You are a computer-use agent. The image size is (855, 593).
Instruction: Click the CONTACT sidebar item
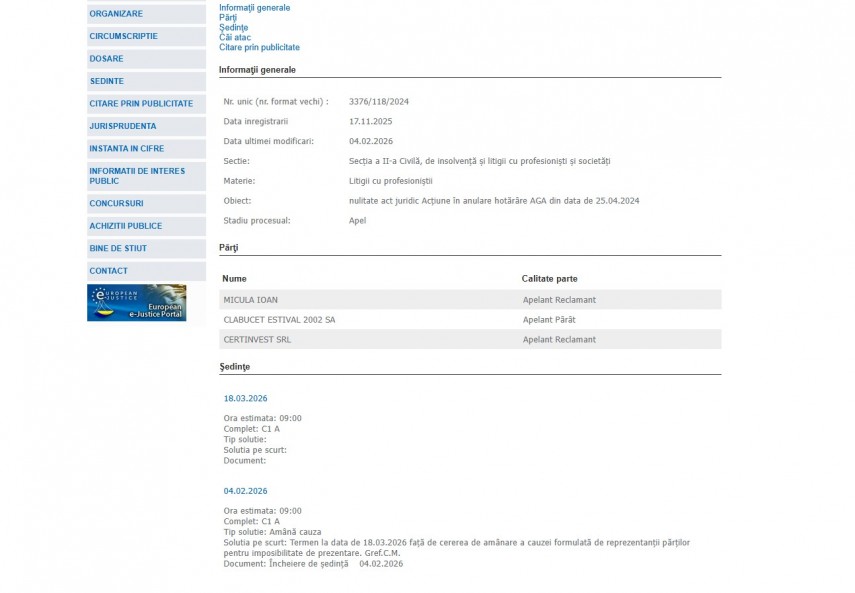pyautogui.click(x=108, y=271)
